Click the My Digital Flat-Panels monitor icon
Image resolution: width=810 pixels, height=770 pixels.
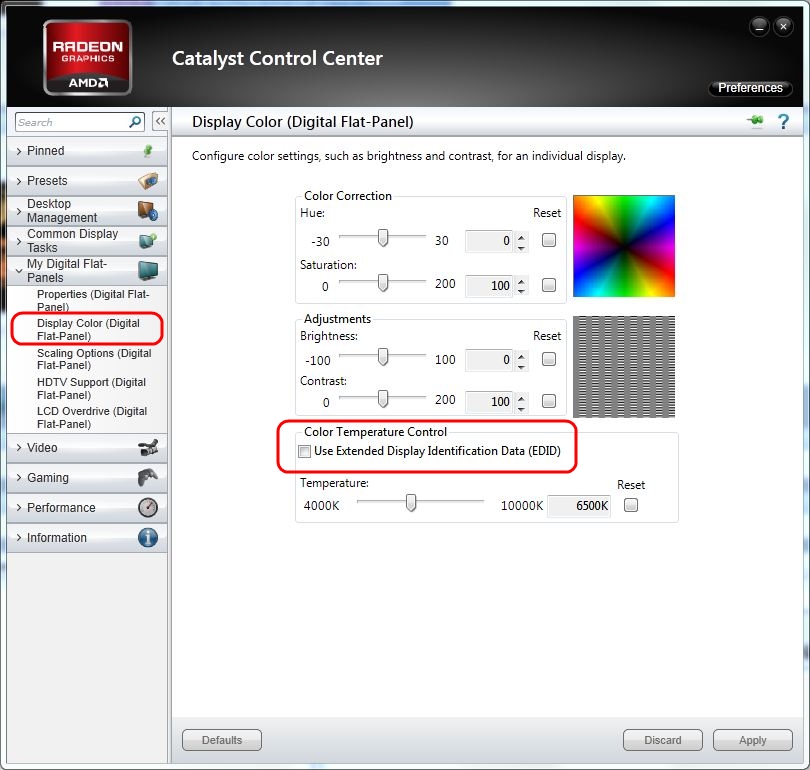(x=148, y=270)
